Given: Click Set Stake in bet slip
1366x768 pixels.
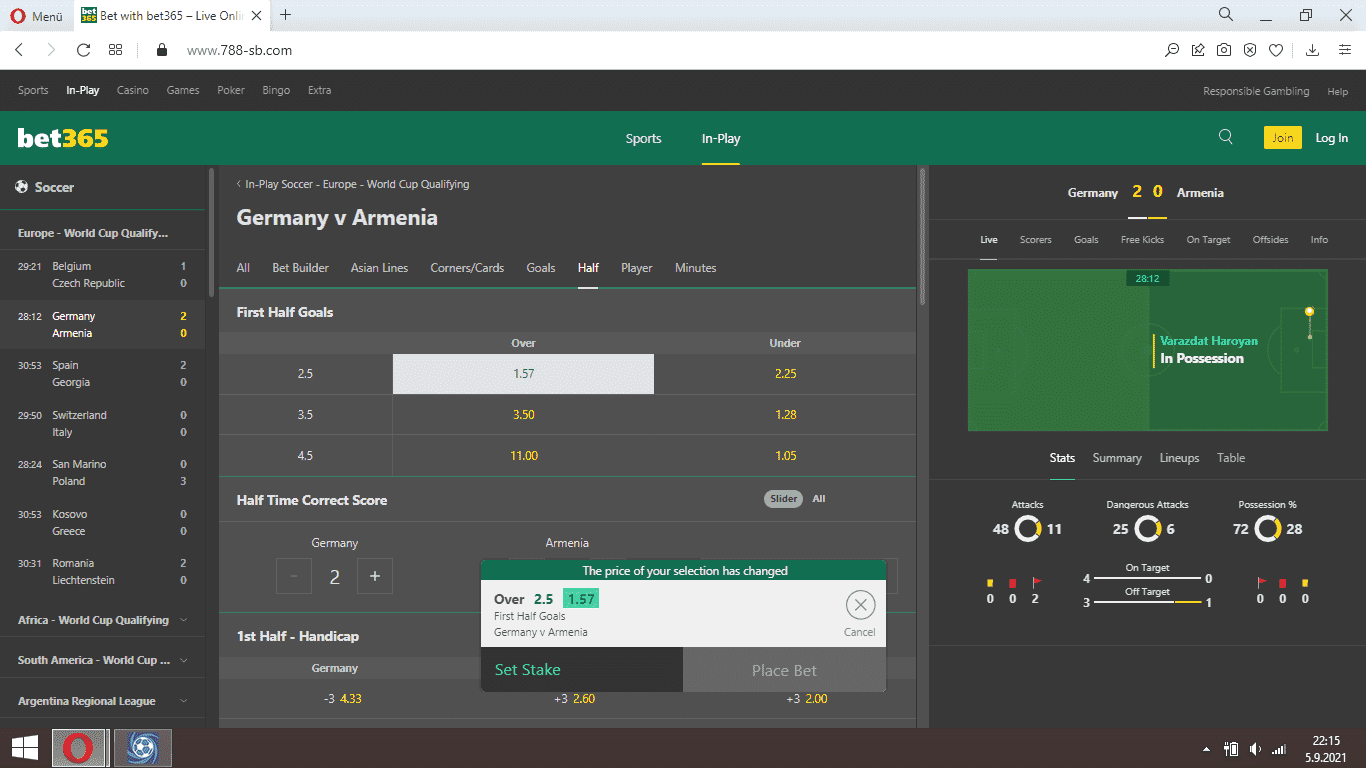Looking at the screenshot, I should [582, 670].
